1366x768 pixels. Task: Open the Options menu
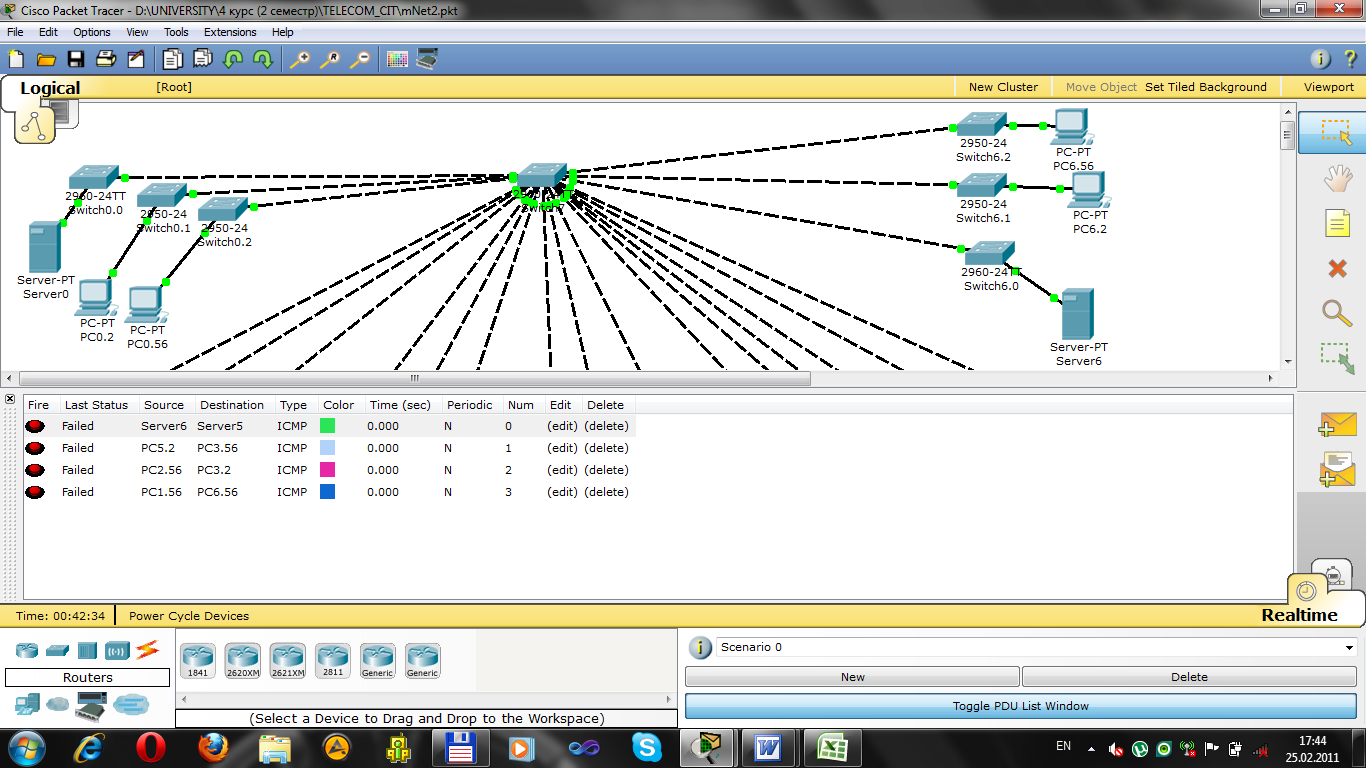[x=92, y=32]
